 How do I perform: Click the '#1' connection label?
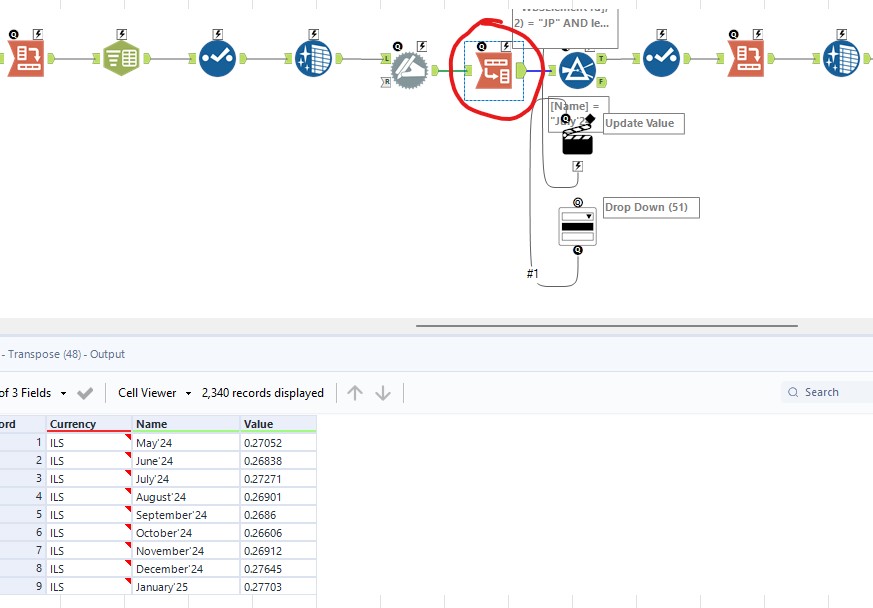click(533, 273)
